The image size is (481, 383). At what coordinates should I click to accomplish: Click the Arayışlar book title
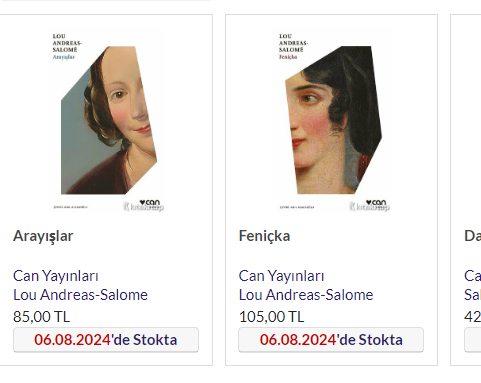(x=43, y=236)
